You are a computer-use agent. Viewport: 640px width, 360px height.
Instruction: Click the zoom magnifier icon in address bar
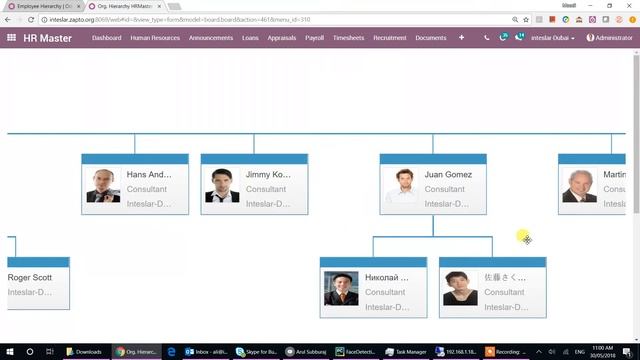click(515, 20)
